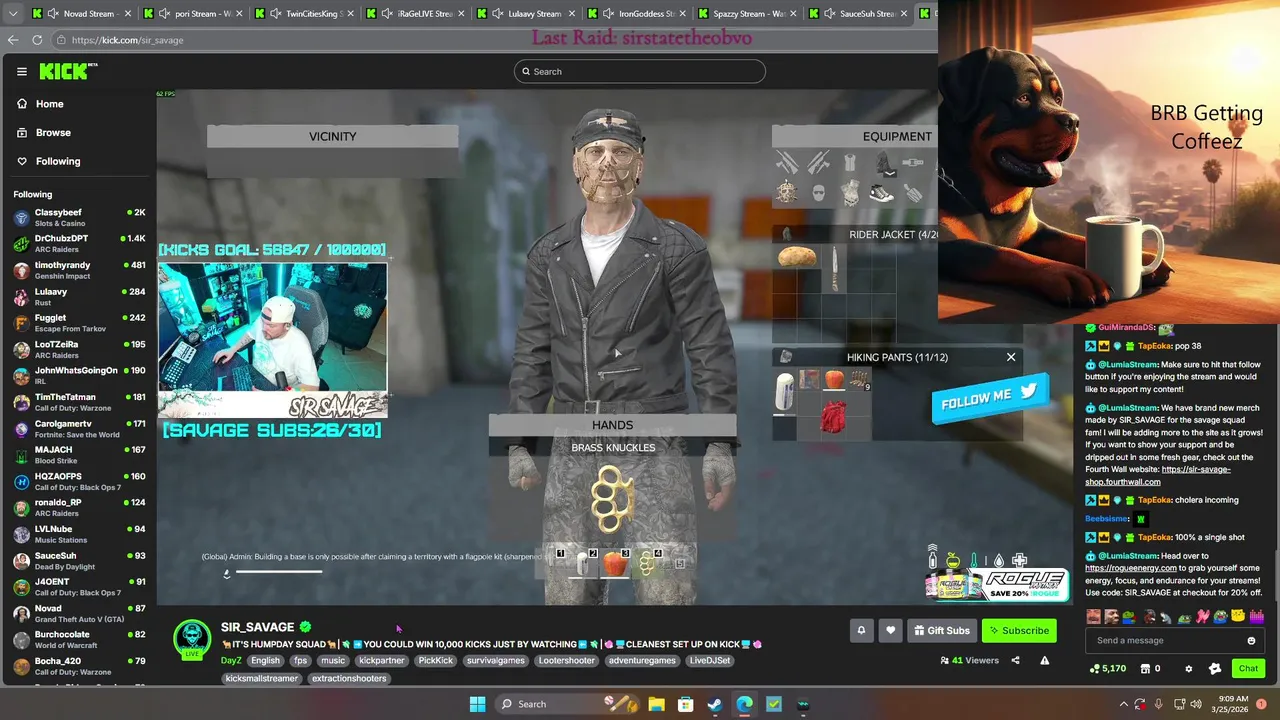The width and height of the screenshot is (1280, 720).
Task: Open chat settings gear
Action: 1188,668
